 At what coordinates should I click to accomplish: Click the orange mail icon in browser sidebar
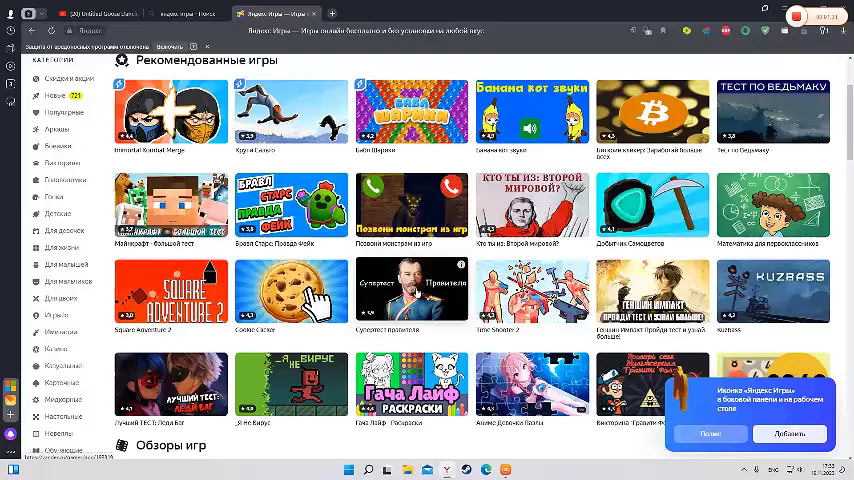pos(10,400)
